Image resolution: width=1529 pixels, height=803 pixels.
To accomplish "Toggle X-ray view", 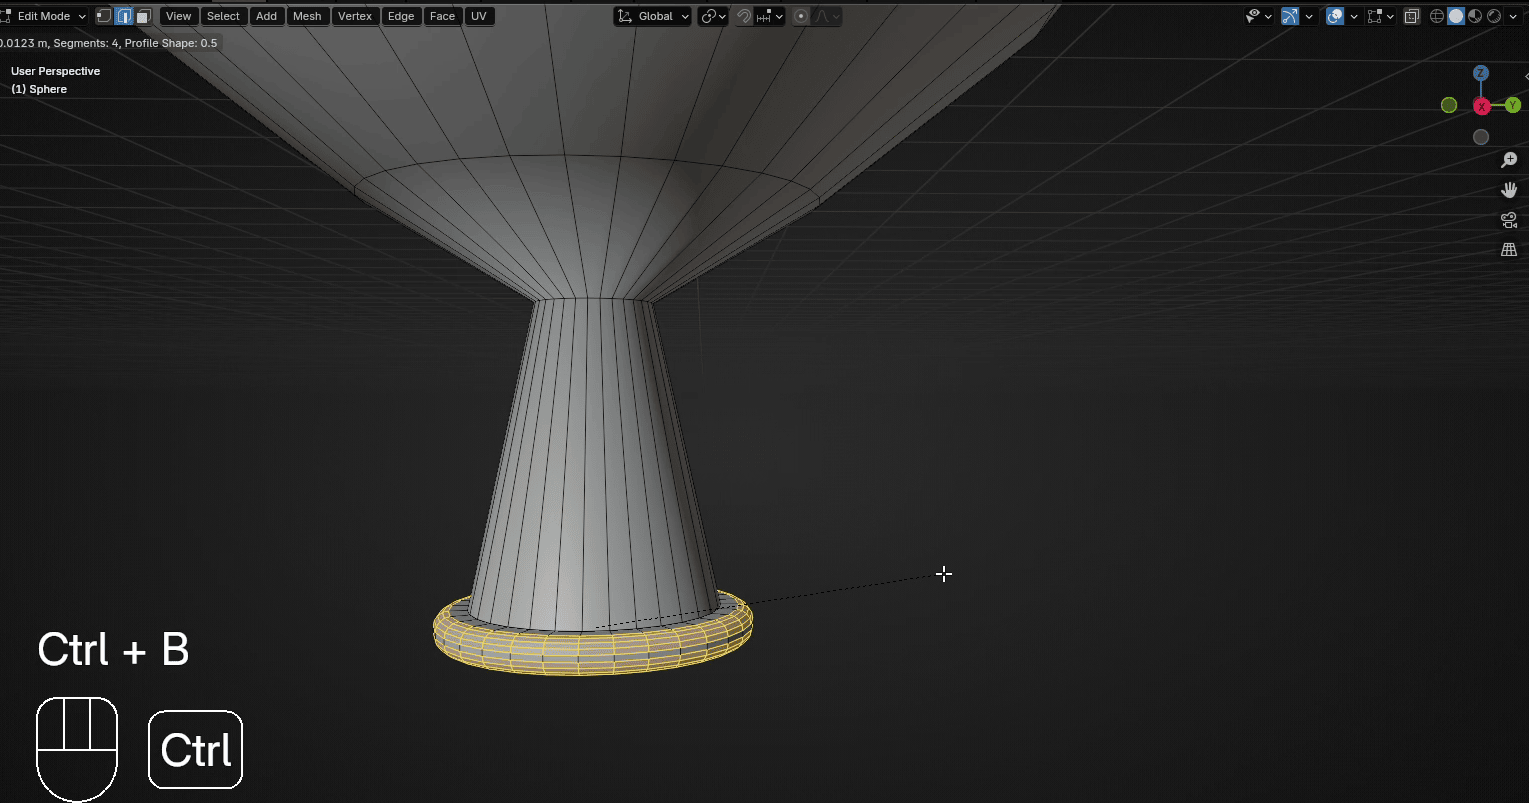I will pyautogui.click(x=1411, y=16).
